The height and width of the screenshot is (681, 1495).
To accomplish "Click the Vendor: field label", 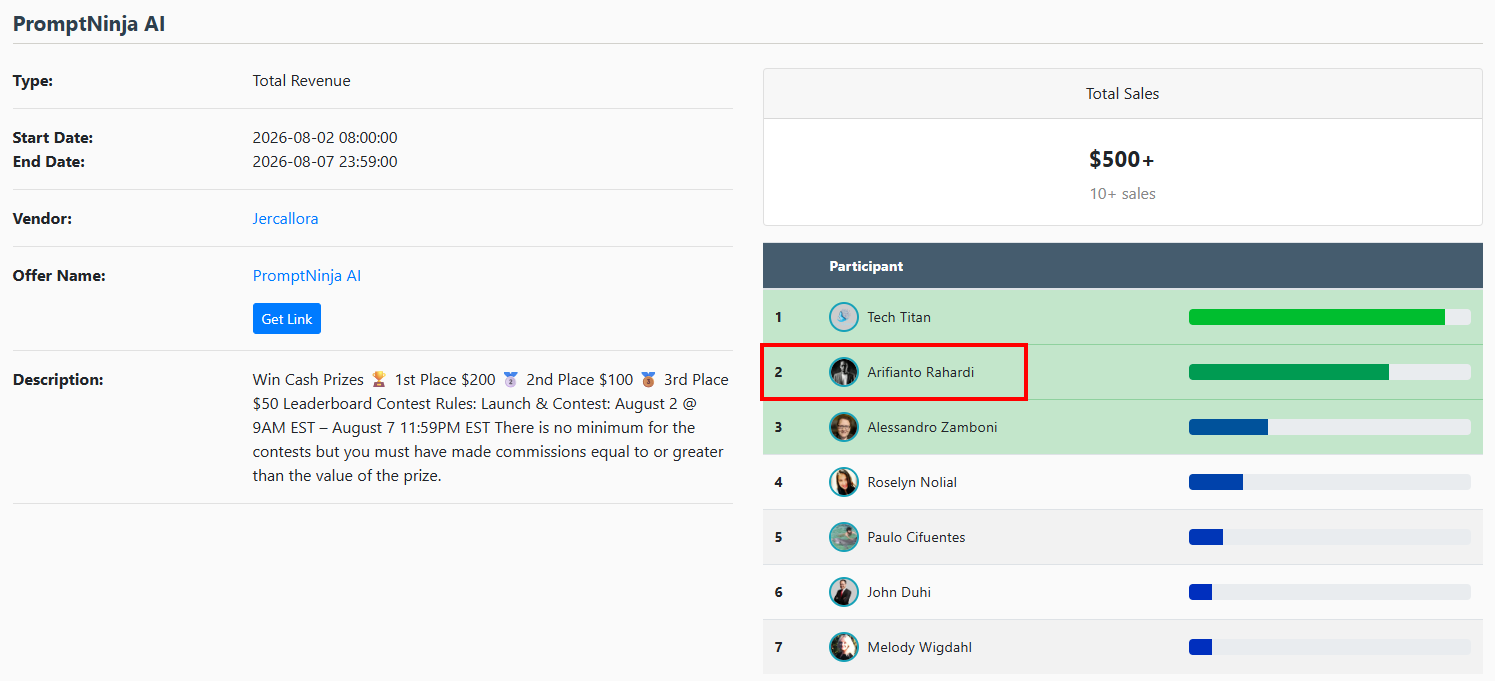I will pos(42,218).
